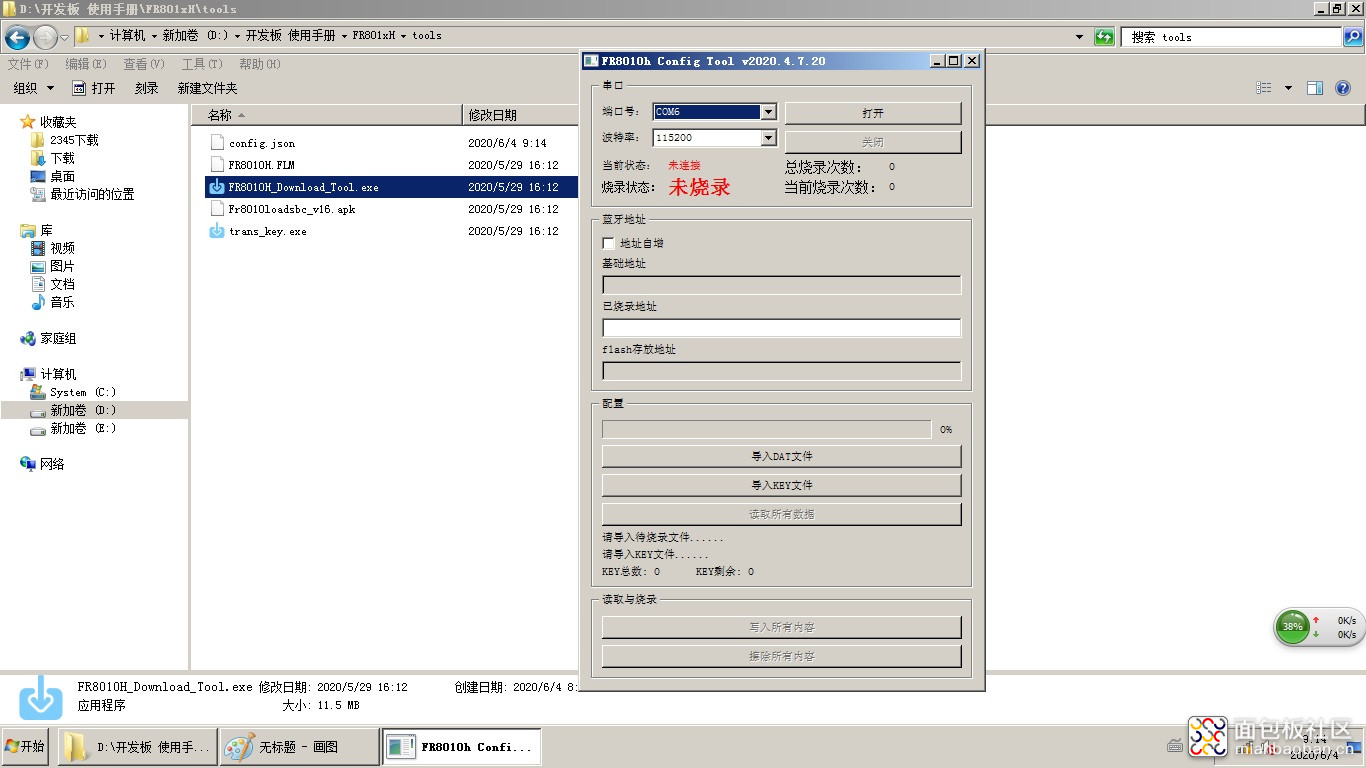Select config.json file icon
This screenshot has width=1366, height=768.
[x=217, y=143]
